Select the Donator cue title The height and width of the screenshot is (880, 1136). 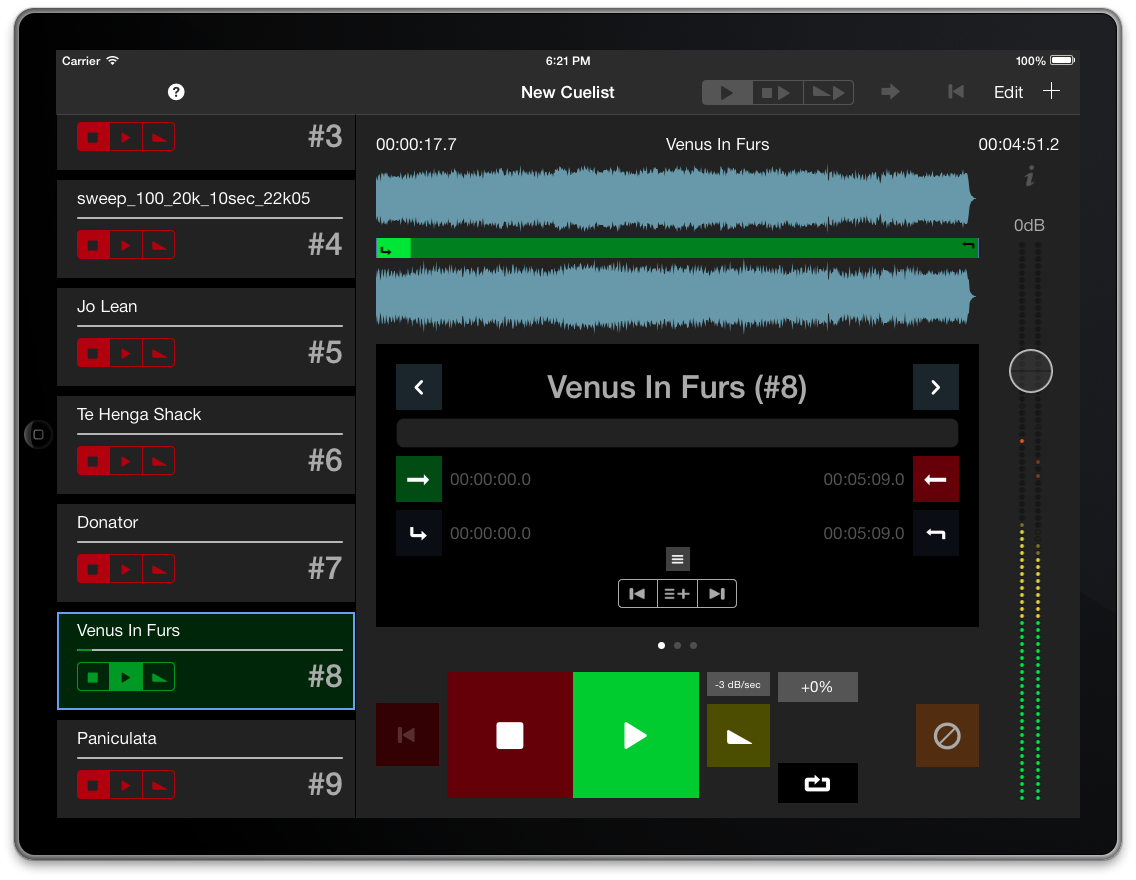pos(107,522)
